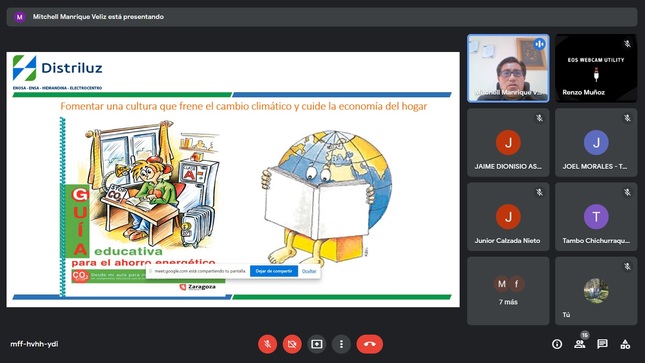Screen dimensions: 645x363
Task: Select Mitchell Manrique video tile
Action: click(x=508, y=68)
